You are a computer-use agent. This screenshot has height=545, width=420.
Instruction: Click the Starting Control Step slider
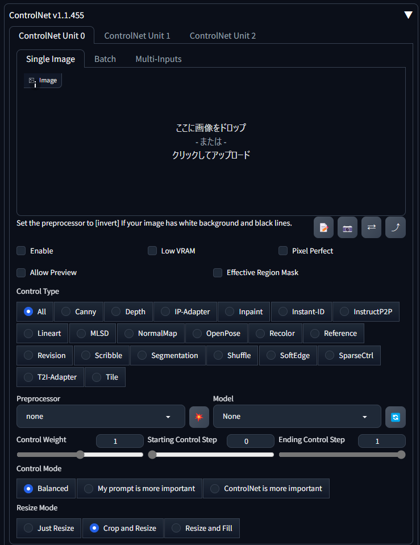[x=211, y=455]
